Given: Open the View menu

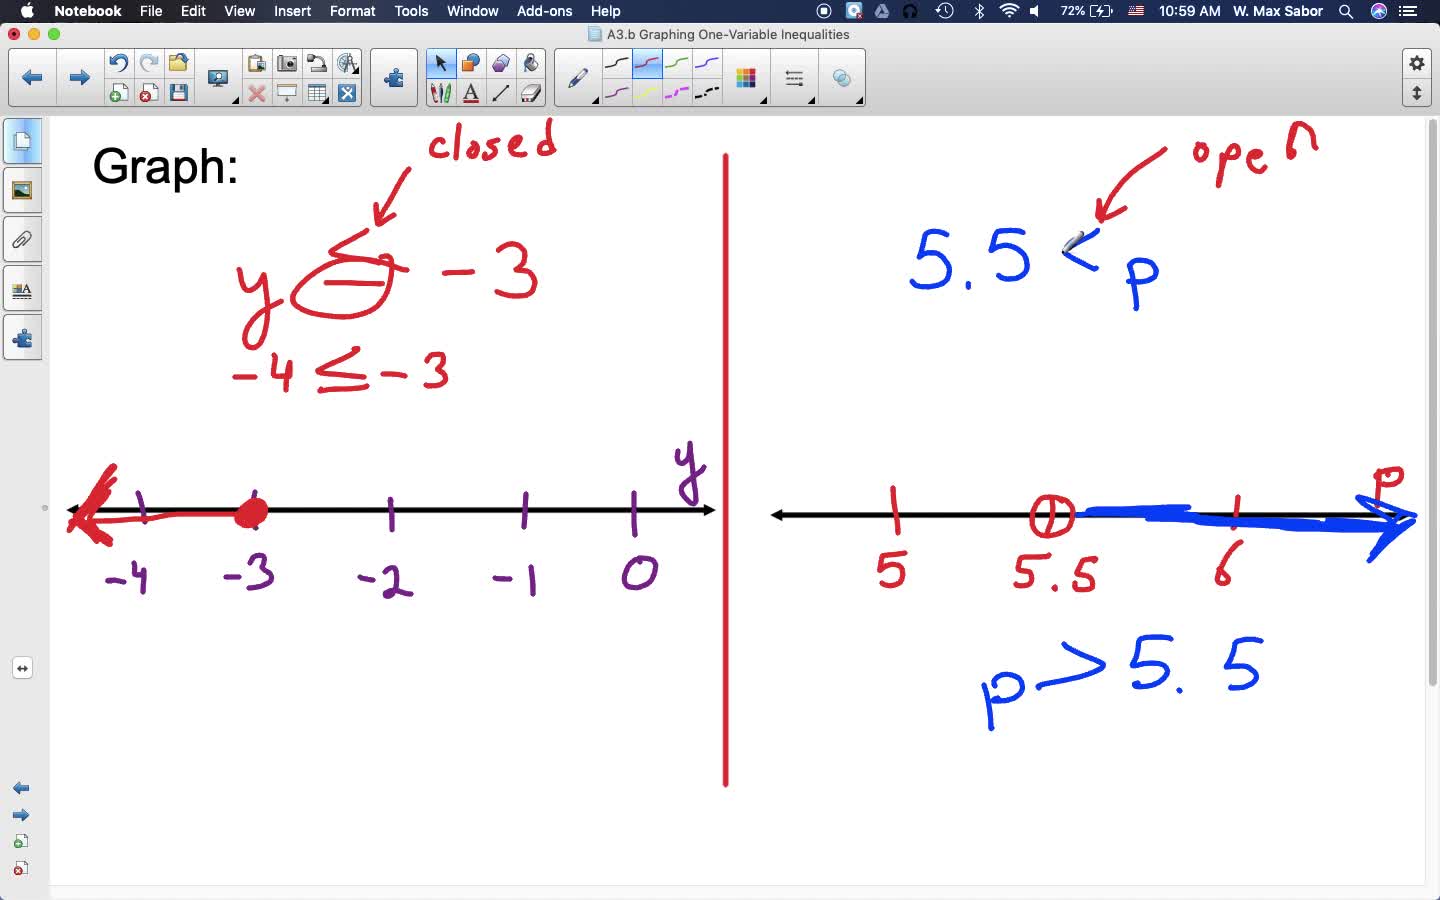Looking at the screenshot, I should pos(239,11).
